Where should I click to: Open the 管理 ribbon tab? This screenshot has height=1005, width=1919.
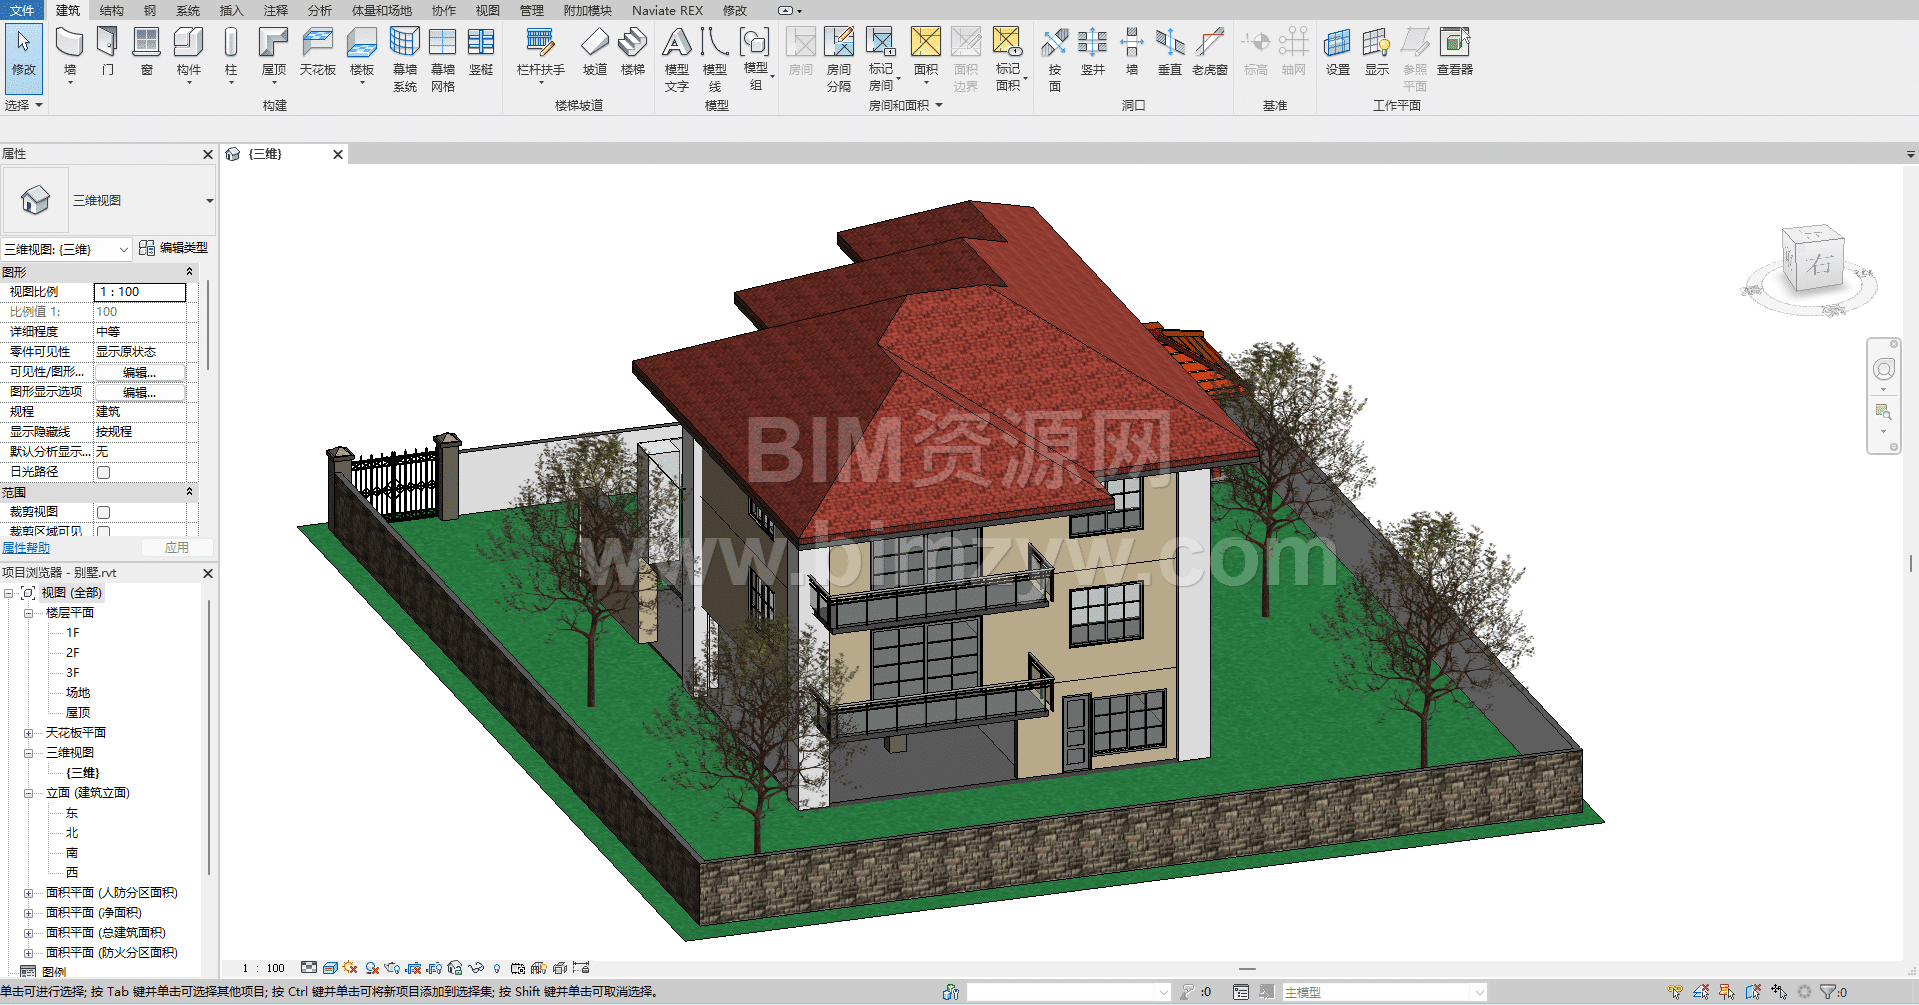pyautogui.click(x=531, y=10)
